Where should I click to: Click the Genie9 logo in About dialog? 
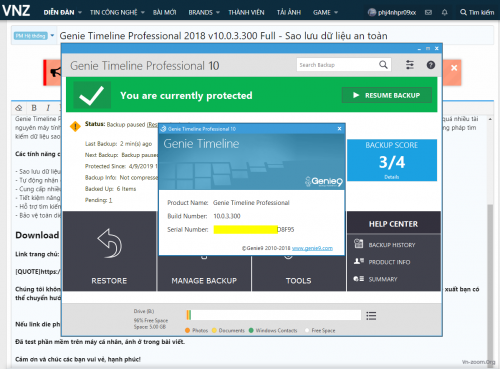(324, 181)
